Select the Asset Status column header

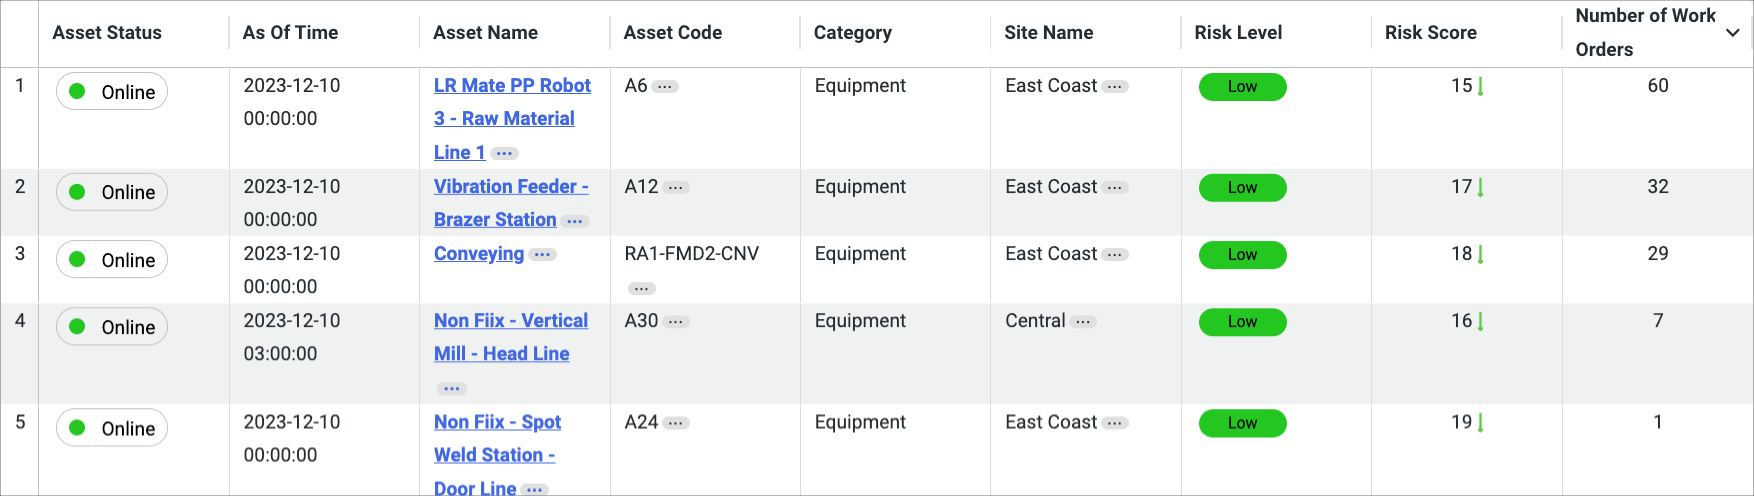107,33
